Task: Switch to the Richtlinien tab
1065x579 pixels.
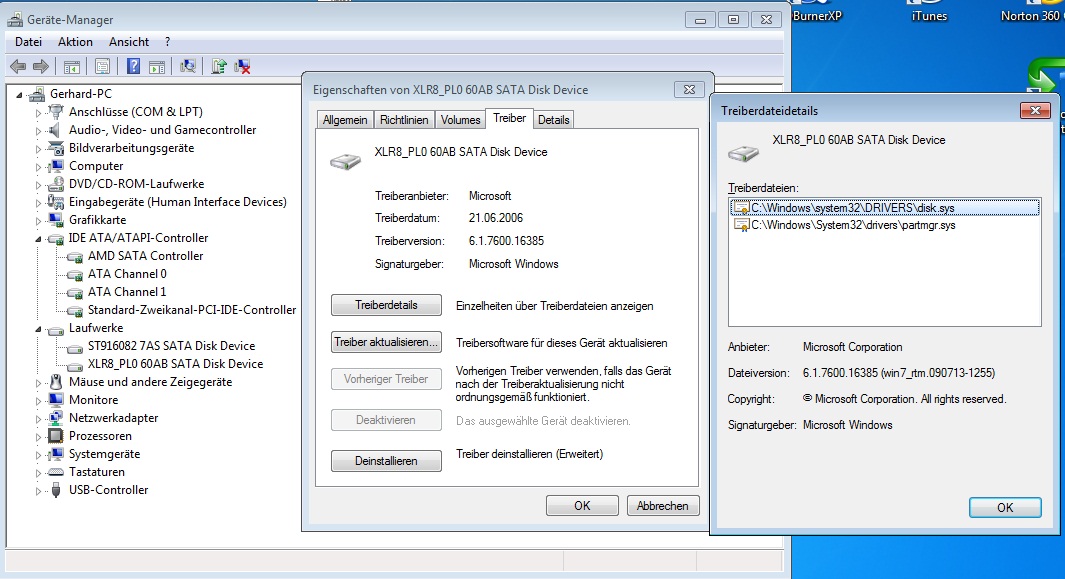Action: point(403,120)
